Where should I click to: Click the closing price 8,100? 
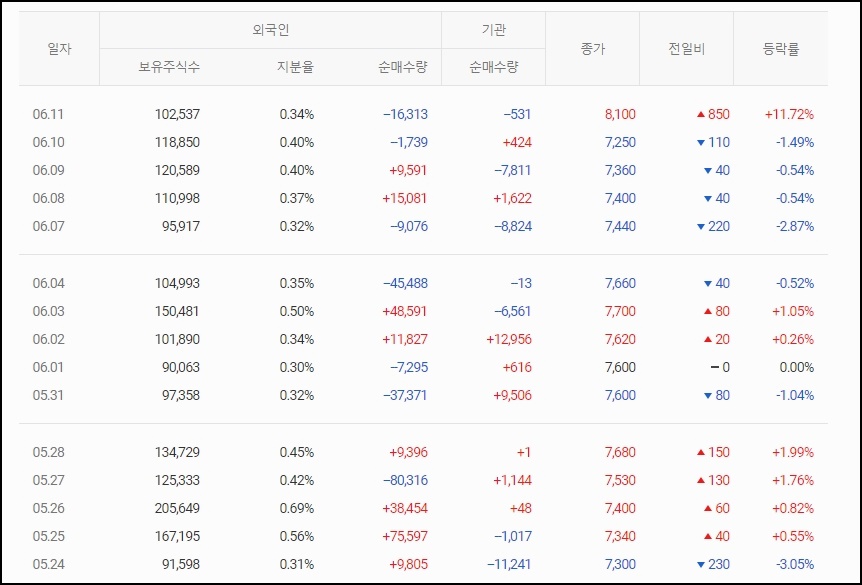620,114
